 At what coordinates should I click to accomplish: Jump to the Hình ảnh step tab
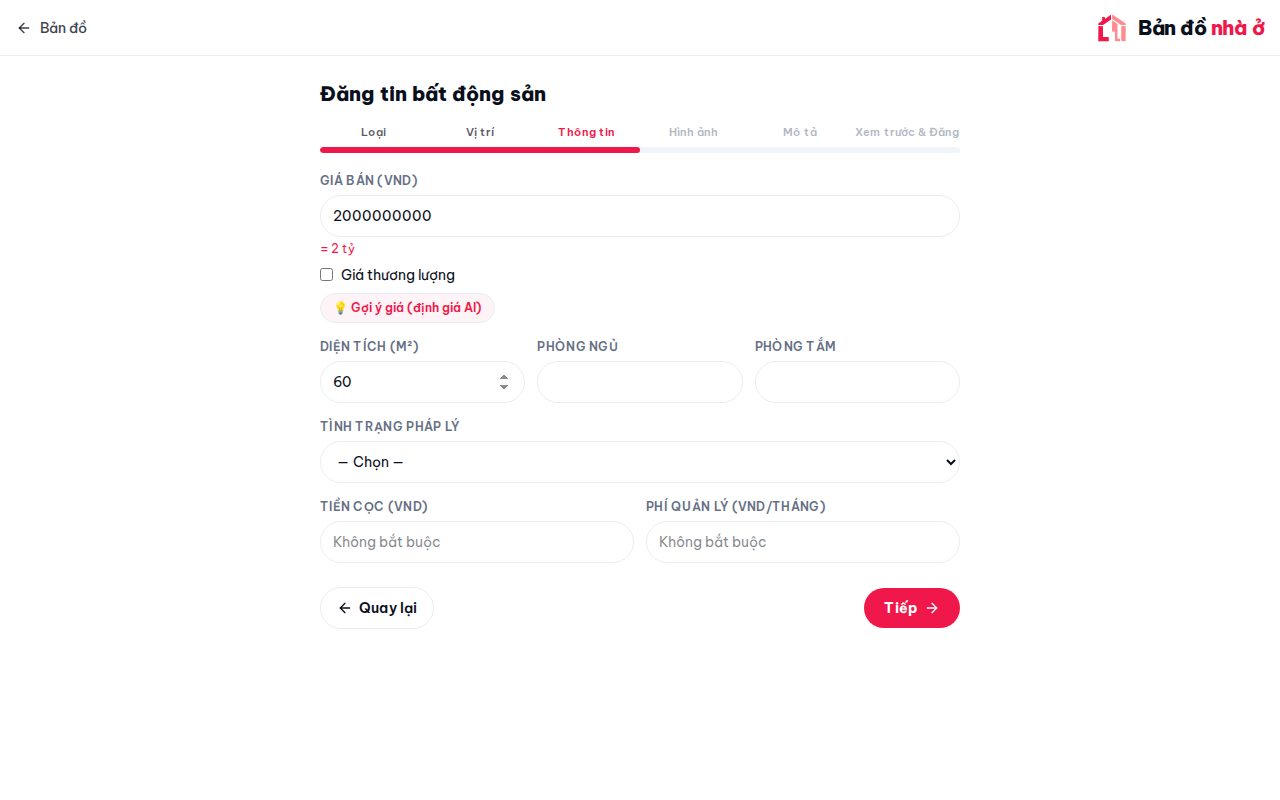(693, 132)
